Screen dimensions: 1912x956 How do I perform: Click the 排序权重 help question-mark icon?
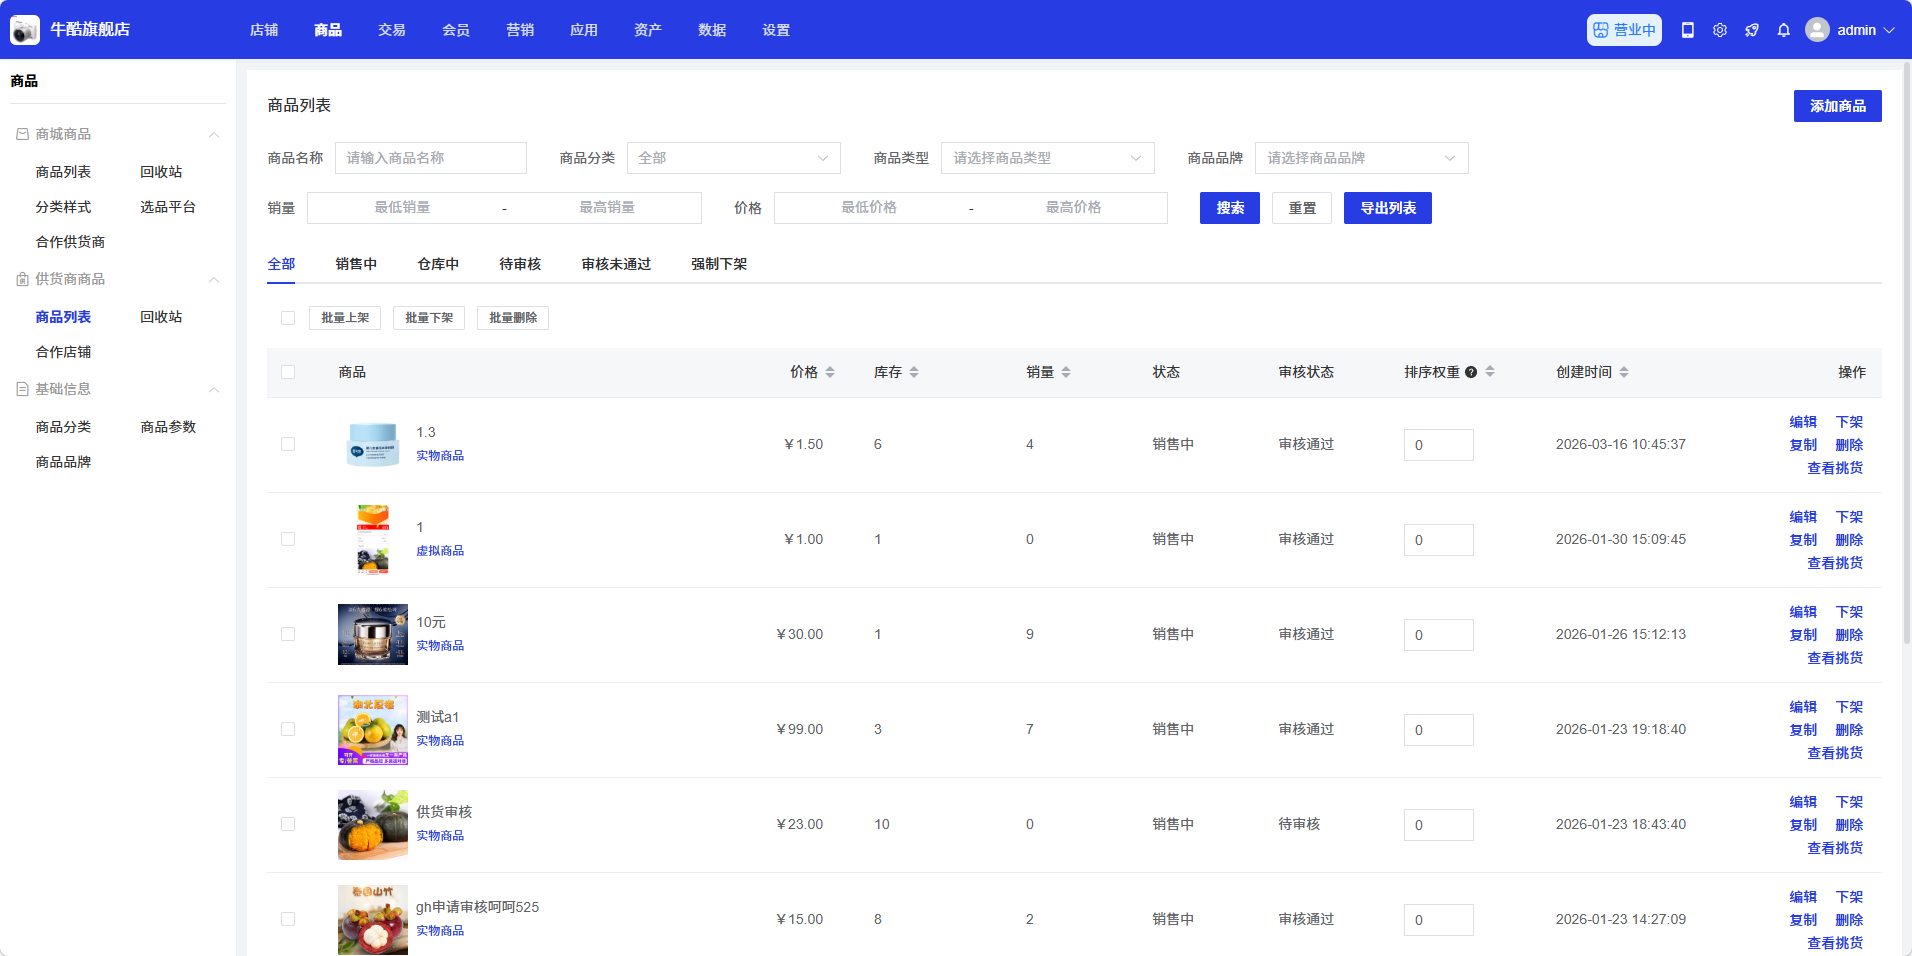(1471, 372)
